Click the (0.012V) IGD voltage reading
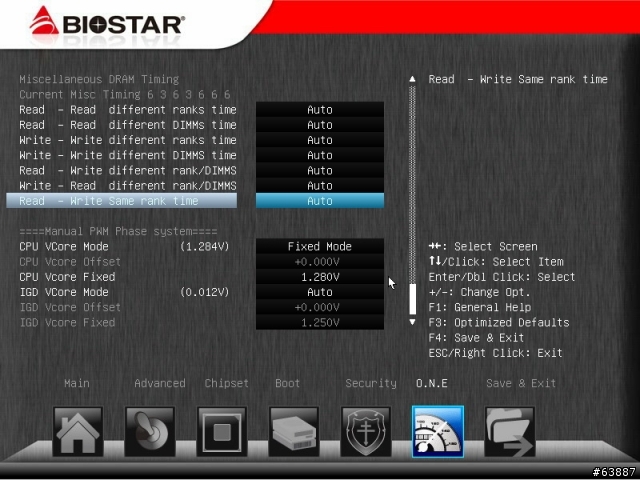 click(204, 292)
